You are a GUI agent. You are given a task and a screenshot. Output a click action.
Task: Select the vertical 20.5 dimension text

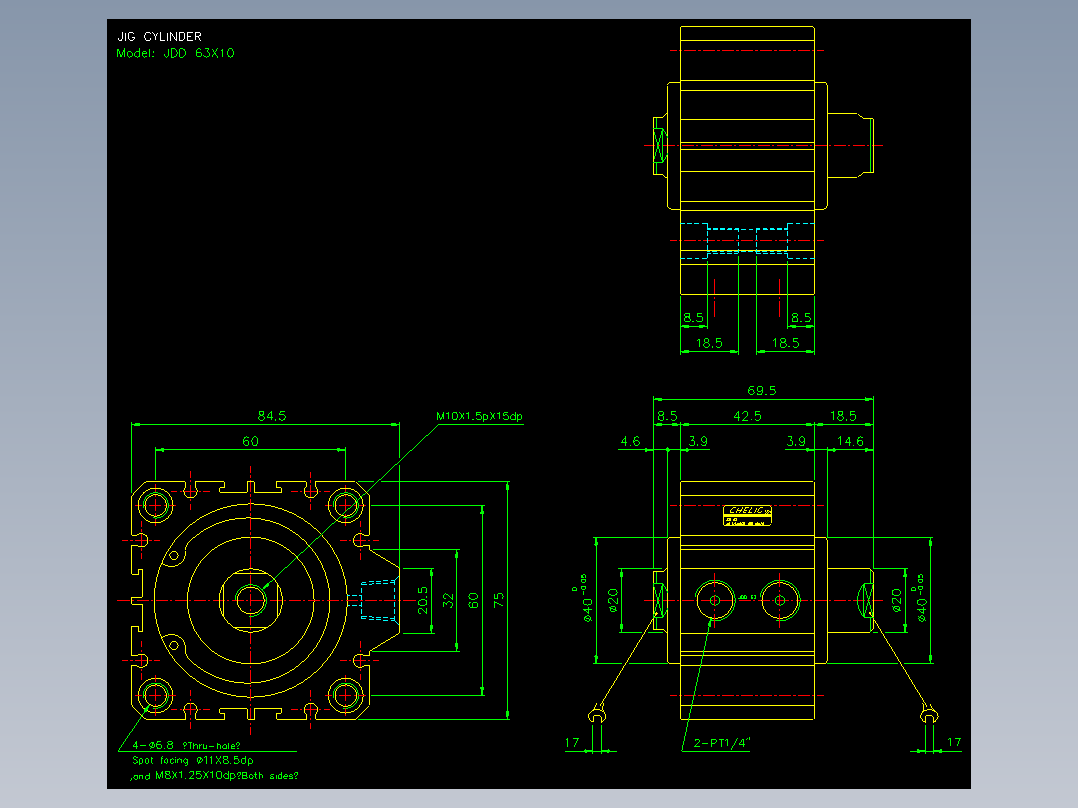click(422, 600)
